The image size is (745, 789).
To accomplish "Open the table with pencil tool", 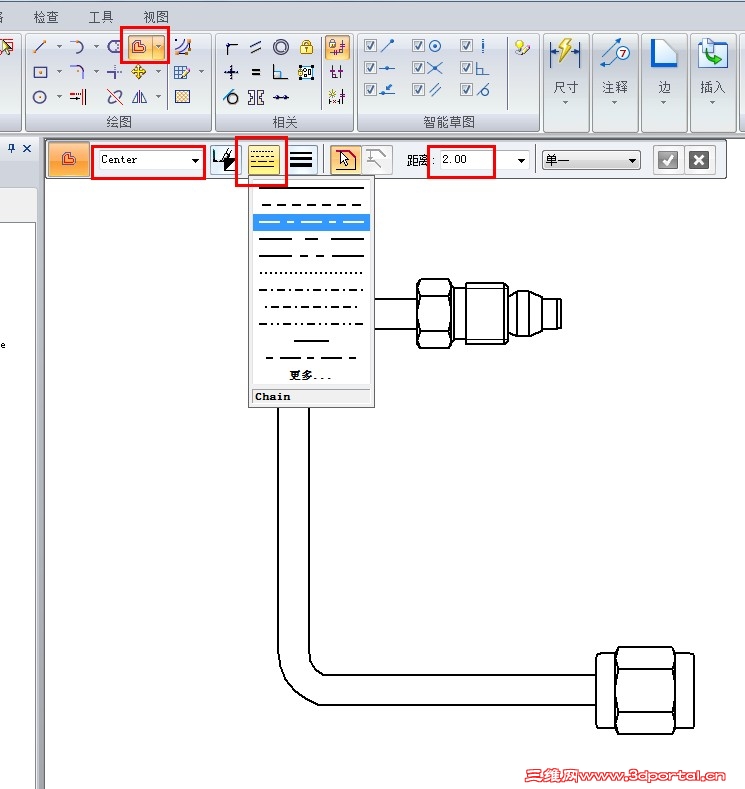I will tap(182, 72).
